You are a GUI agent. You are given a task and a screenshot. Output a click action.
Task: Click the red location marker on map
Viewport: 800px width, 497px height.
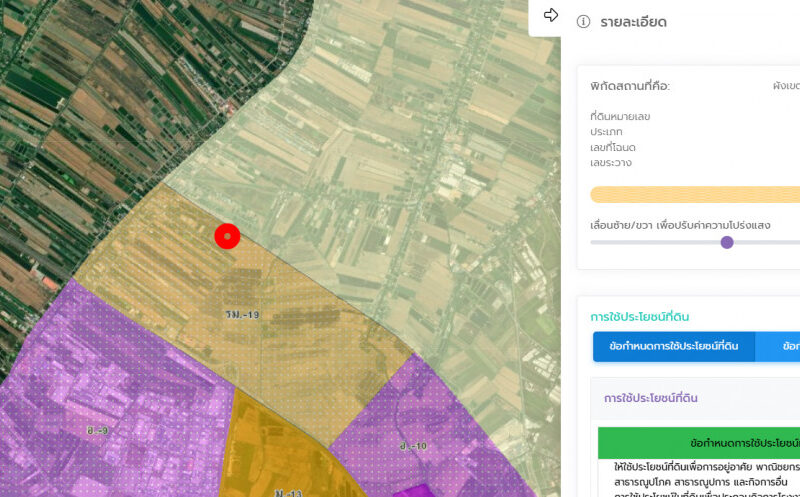click(x=227, y=236)
